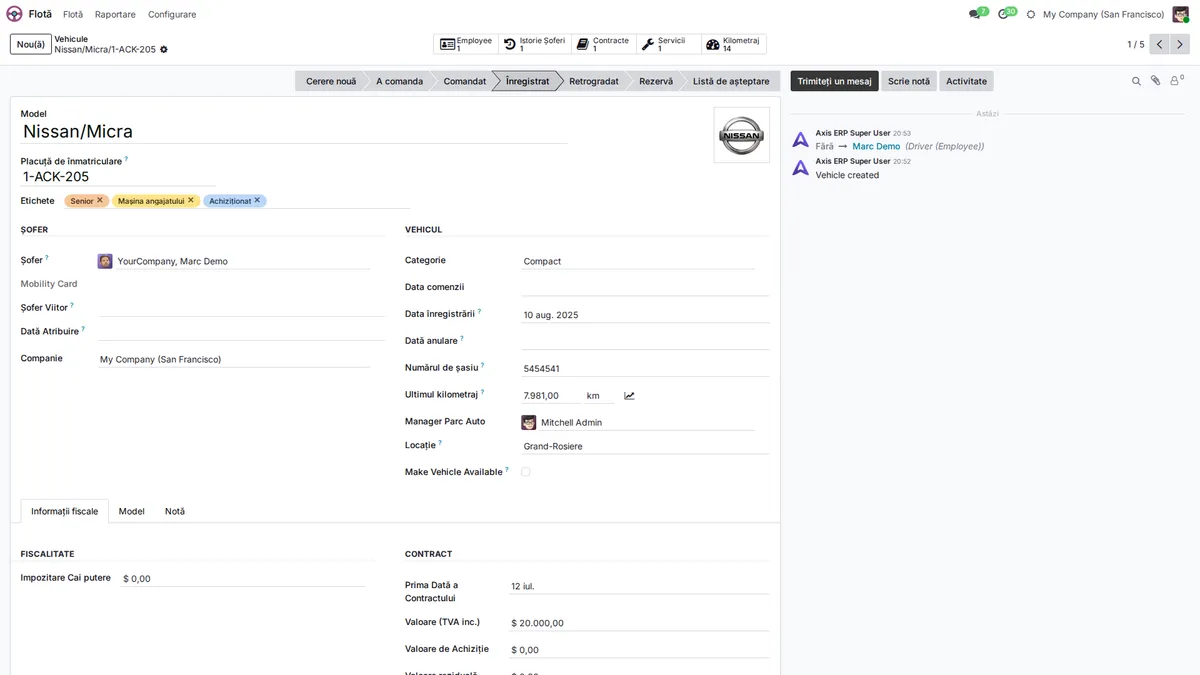Toggle the Make Vehicle Available checkbox
Screen dimensions: 1200x675
coord(525,472)
